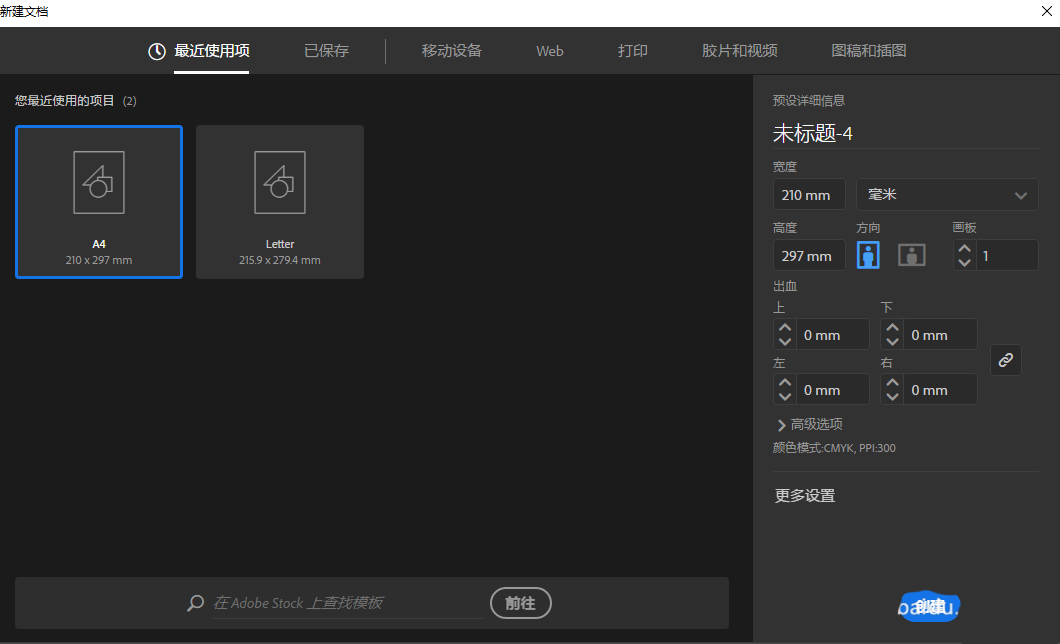Decrease top bleed value

click(785, 342)
